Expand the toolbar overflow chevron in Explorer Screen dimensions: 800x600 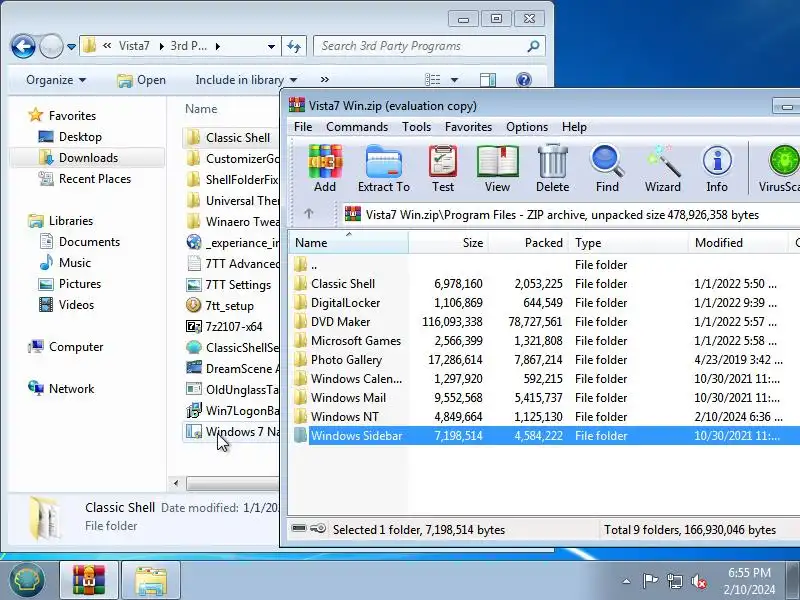point(324,80)
